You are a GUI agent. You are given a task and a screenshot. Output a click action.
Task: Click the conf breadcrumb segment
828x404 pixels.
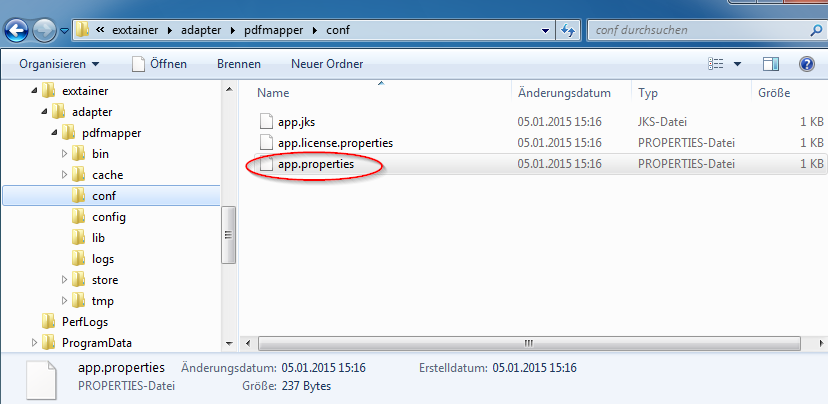pyautogui.click(x=337, y=30)
